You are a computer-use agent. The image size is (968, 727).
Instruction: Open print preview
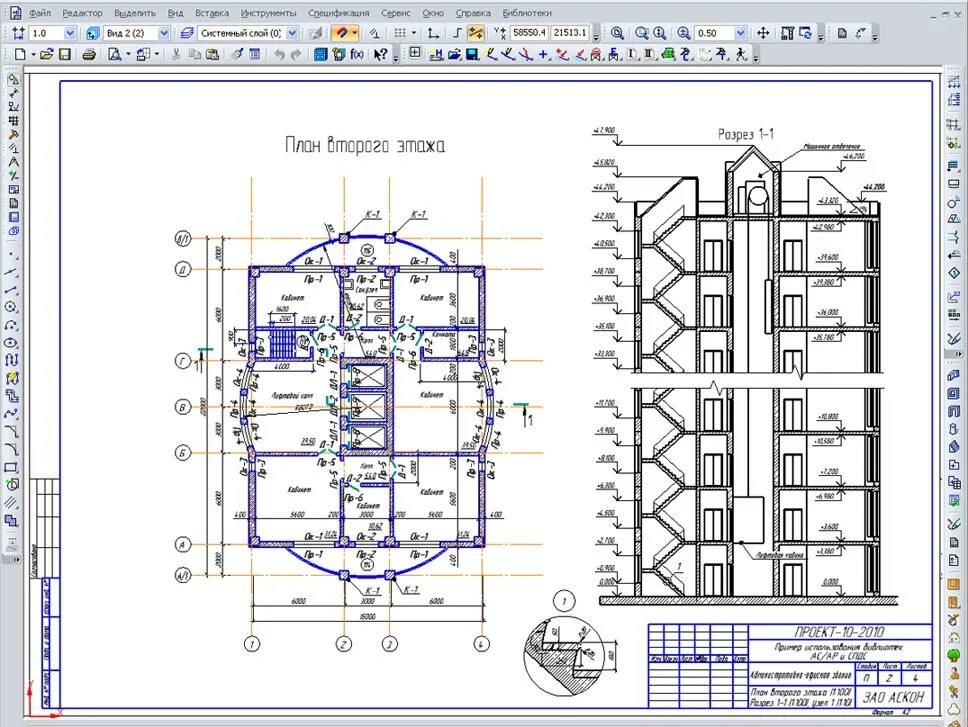coord(115,54)
